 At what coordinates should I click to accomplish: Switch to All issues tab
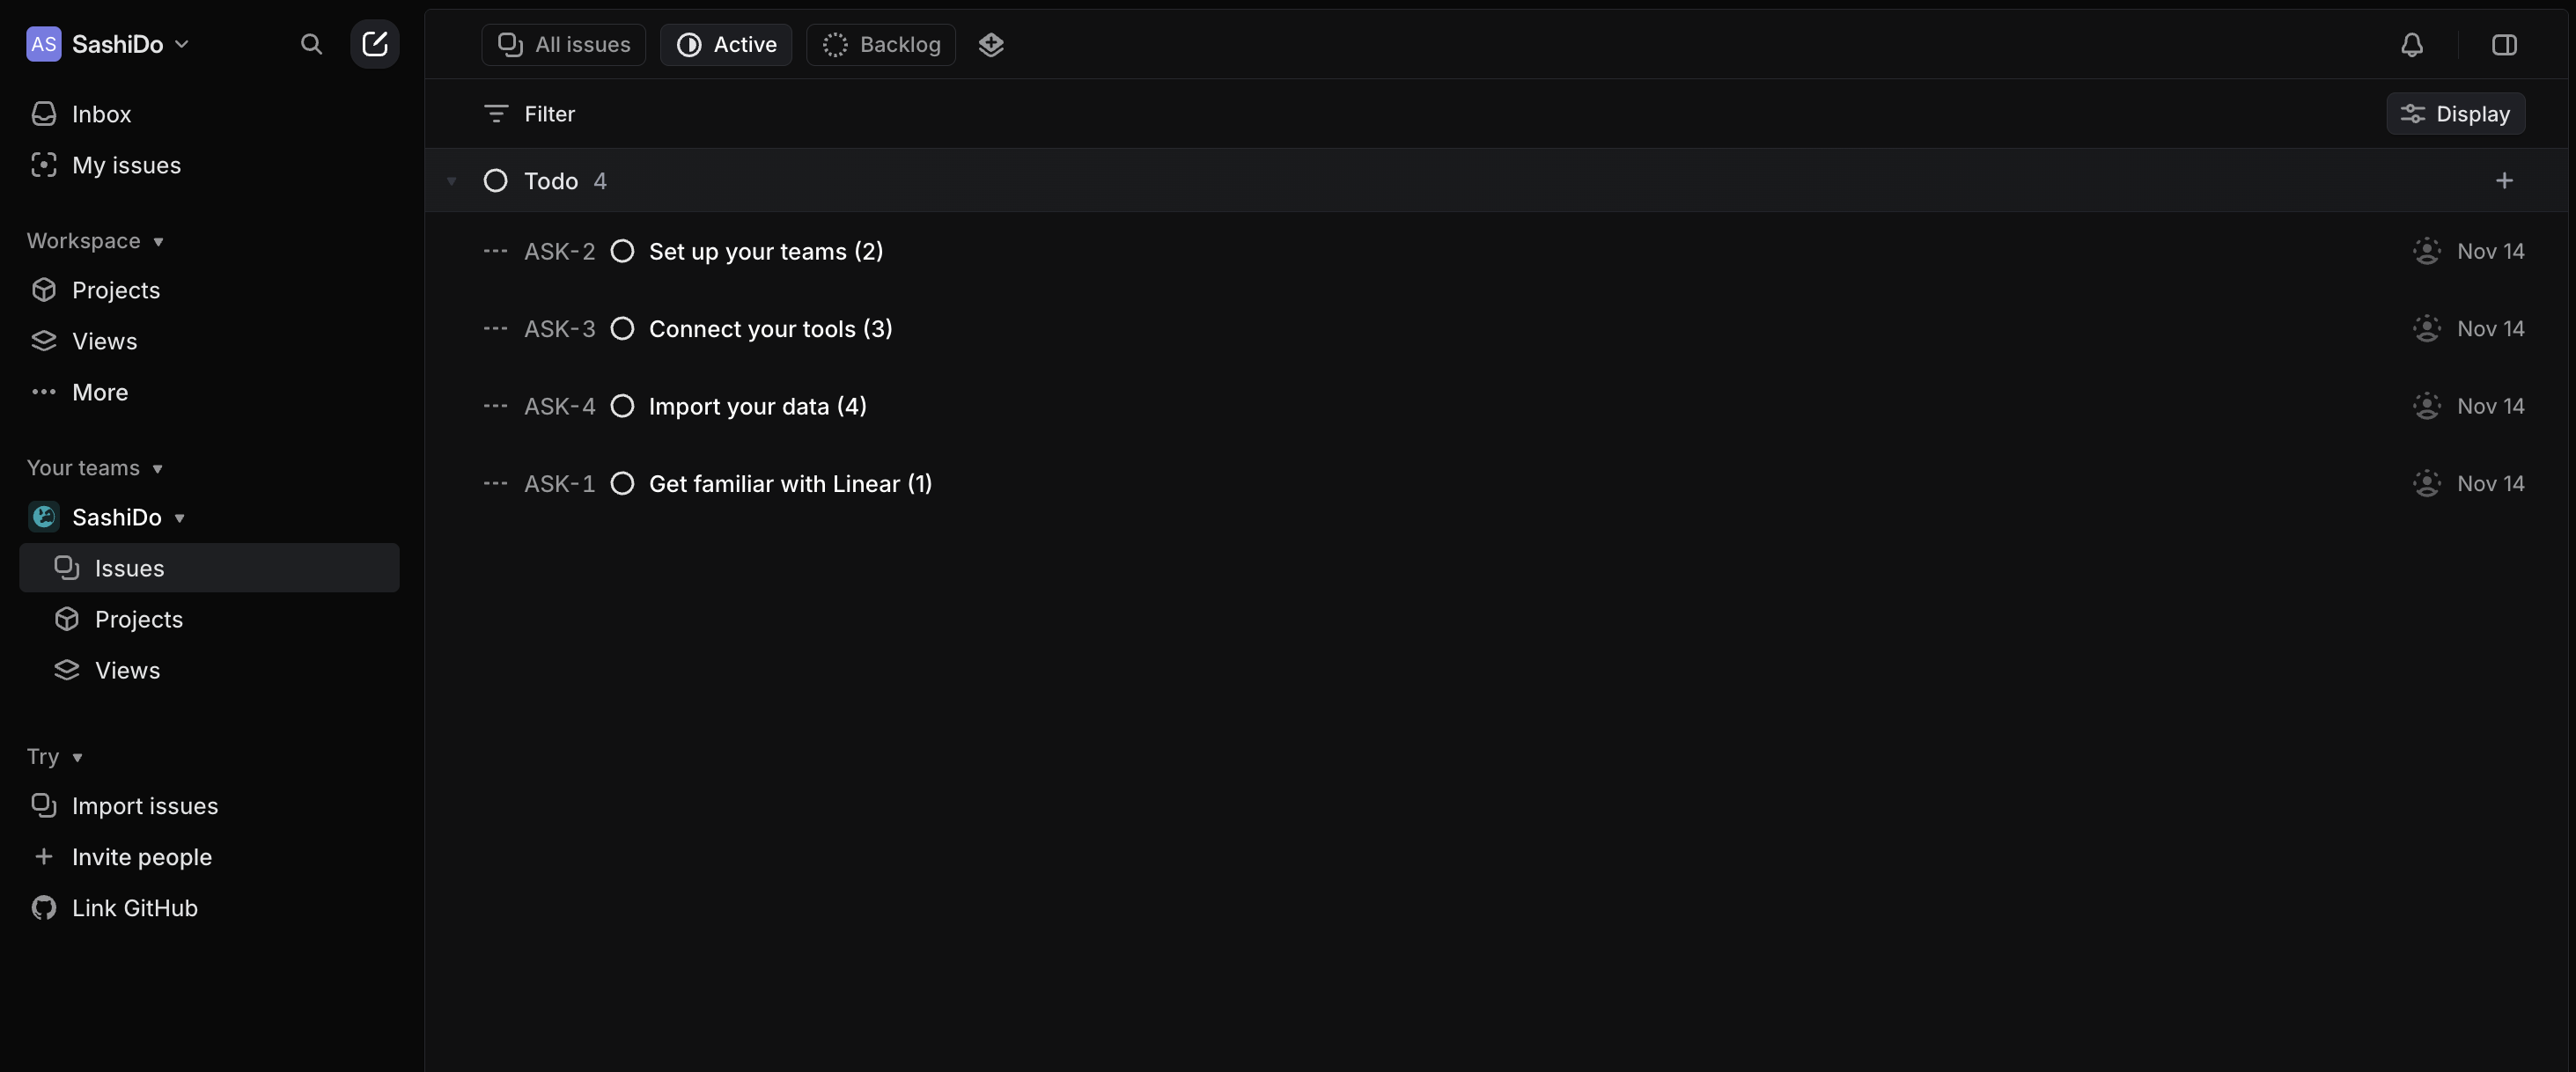tap(564, 45)
